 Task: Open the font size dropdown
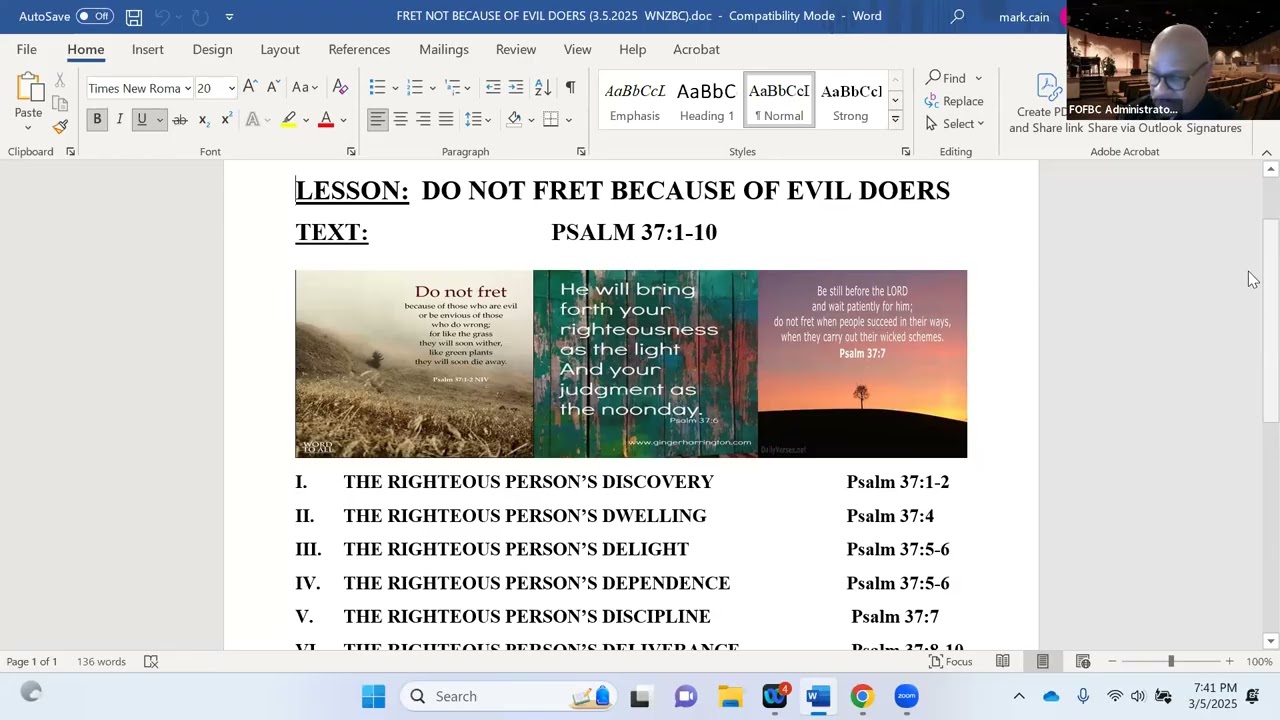[x=231, y=88]
